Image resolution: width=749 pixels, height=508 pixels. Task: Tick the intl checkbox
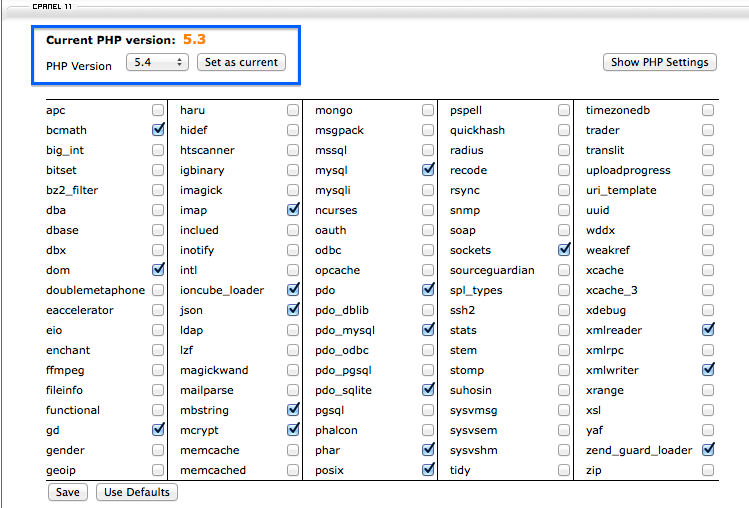point(293,270)
